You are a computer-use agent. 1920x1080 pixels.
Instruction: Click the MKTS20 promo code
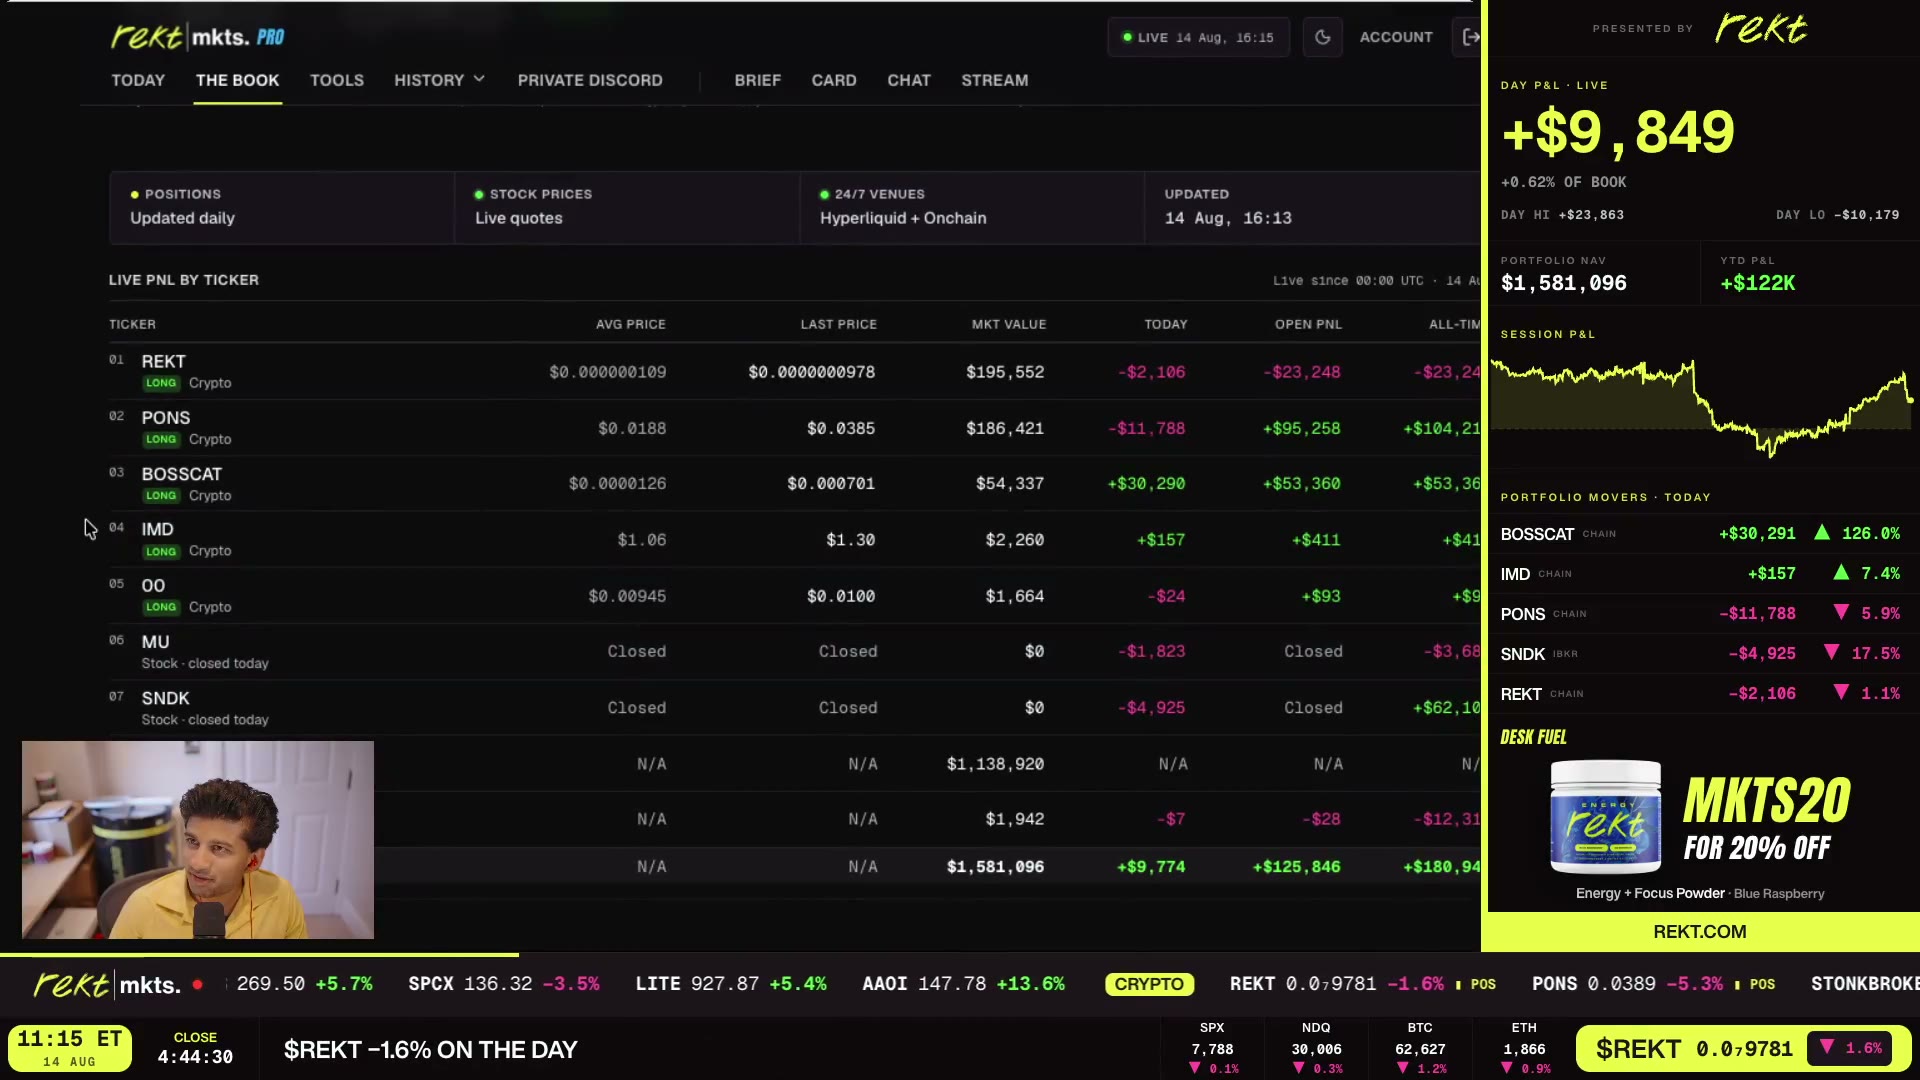click(1767, 801)
